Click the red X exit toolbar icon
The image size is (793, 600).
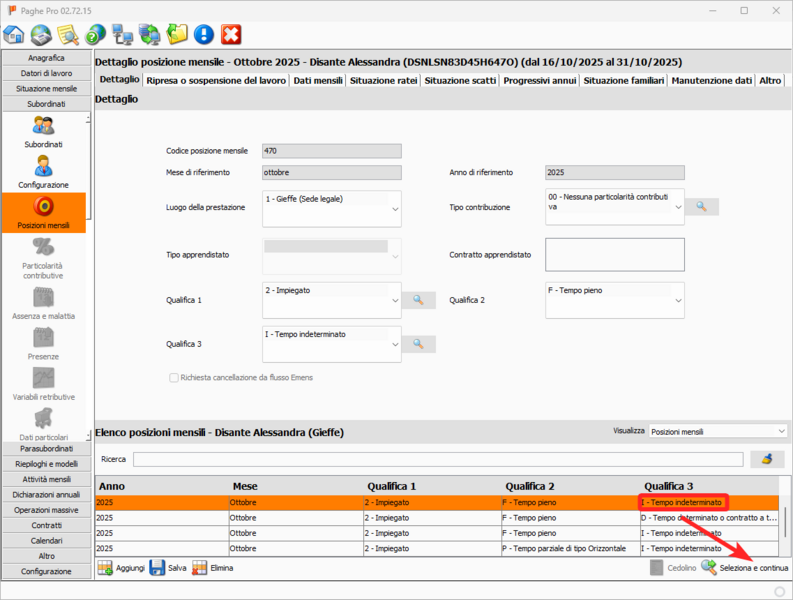click(231, 35)
